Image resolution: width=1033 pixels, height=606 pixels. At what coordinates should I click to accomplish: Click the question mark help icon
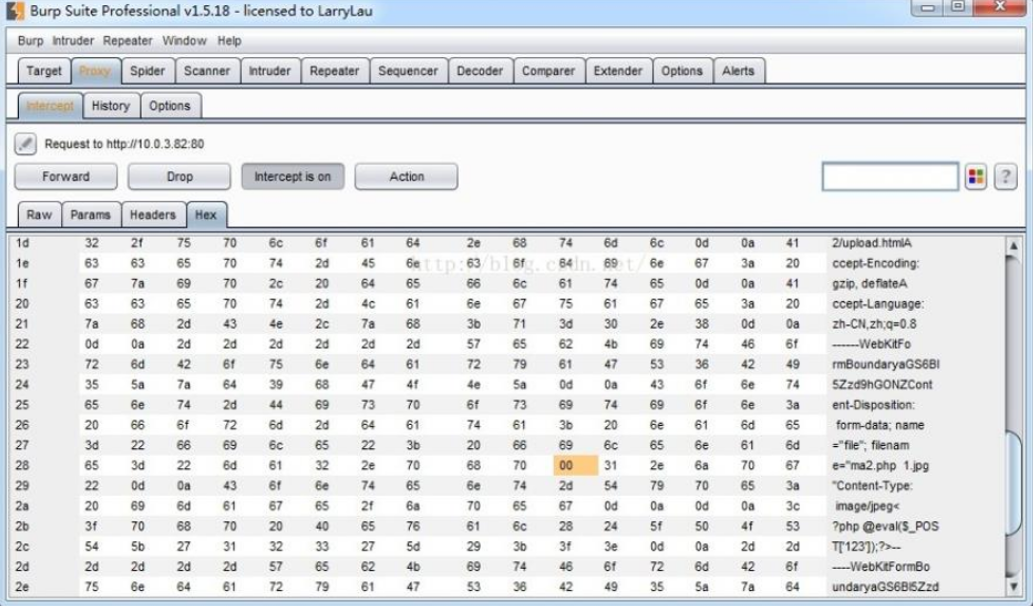coord(1005,177)
